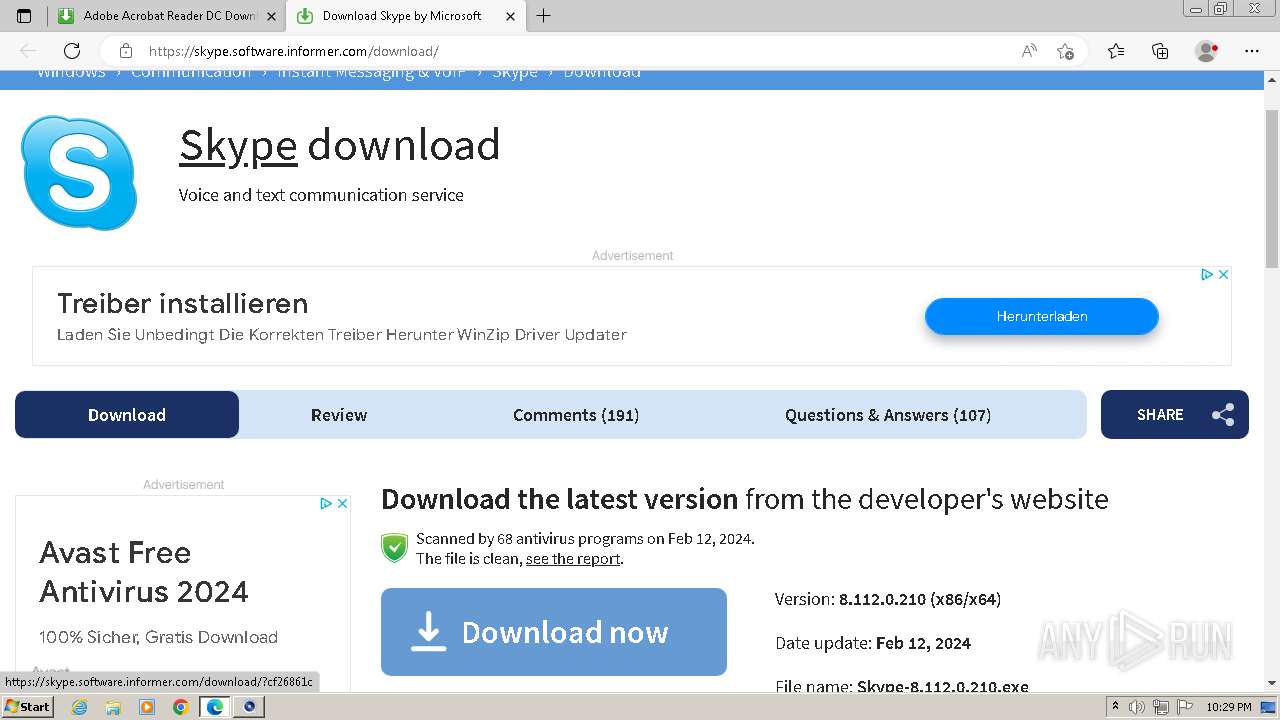Viewport: 1280px width, 720px height.
Task: Open browser Collections
Action: pyautogui.click(x=1160, y=51)
